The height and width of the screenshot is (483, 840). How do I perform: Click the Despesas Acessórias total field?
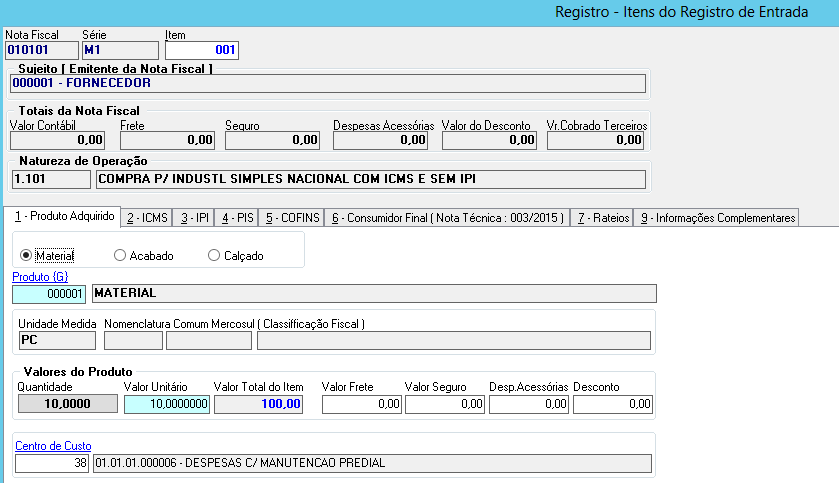pyautogui.click(x=380, y=140)
